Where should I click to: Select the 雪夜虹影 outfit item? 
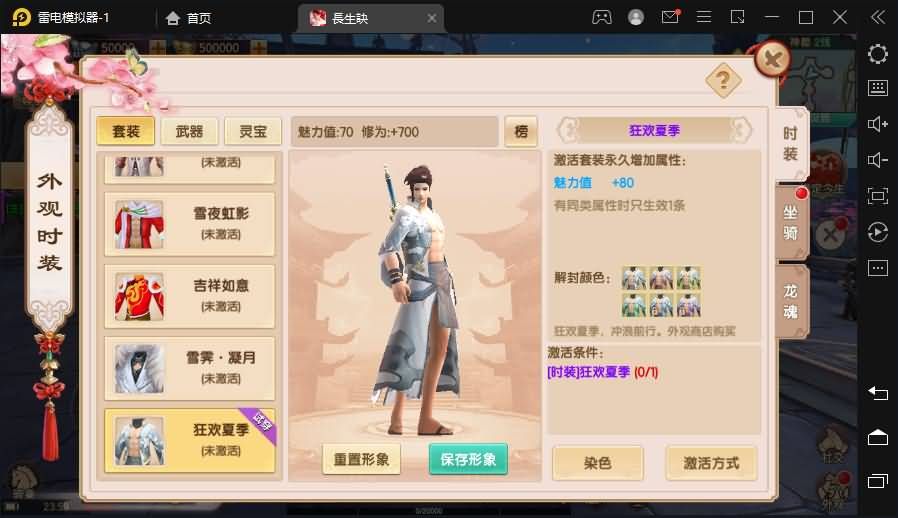[x=190, y=224]
